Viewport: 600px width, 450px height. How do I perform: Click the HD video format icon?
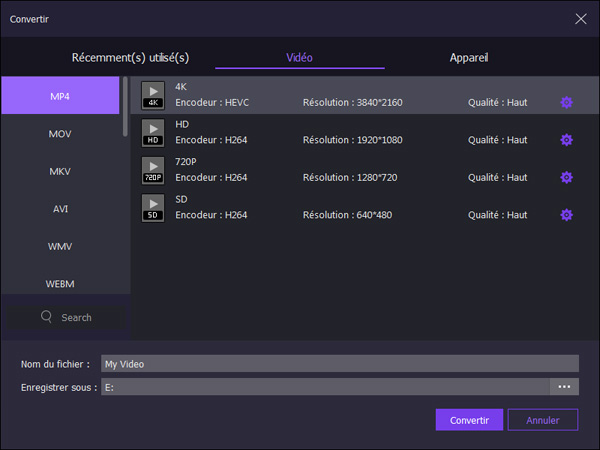click(x=153, y=132)
